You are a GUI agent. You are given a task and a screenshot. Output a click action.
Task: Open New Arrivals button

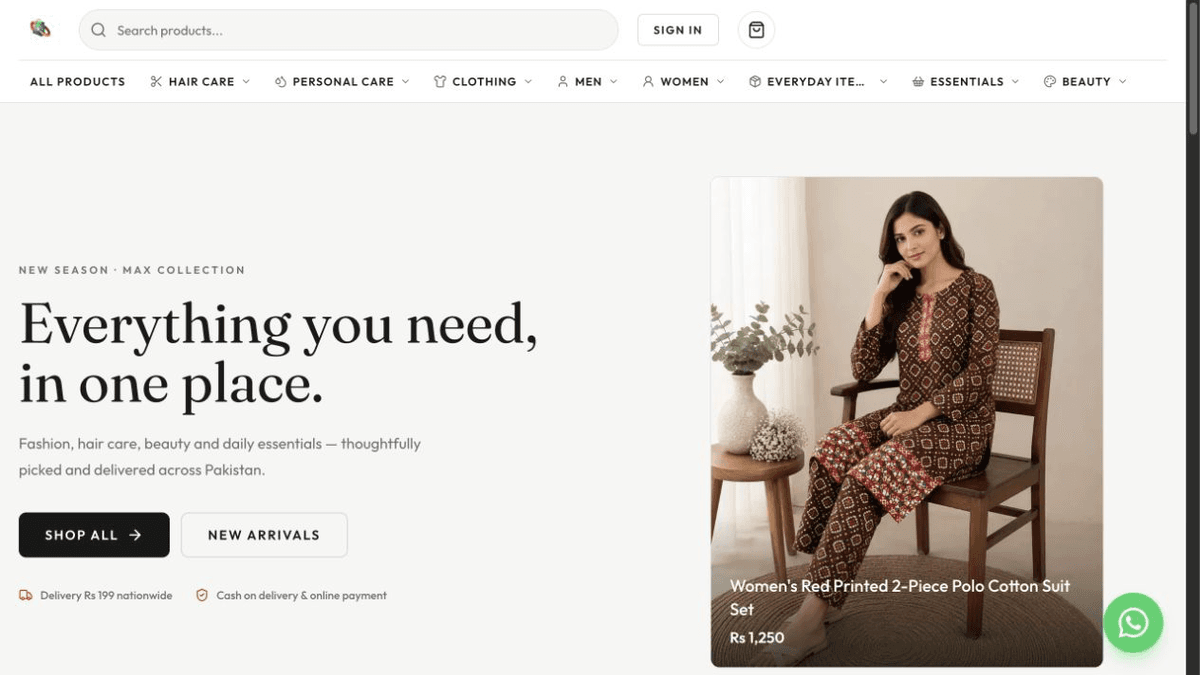coord(264,535)
